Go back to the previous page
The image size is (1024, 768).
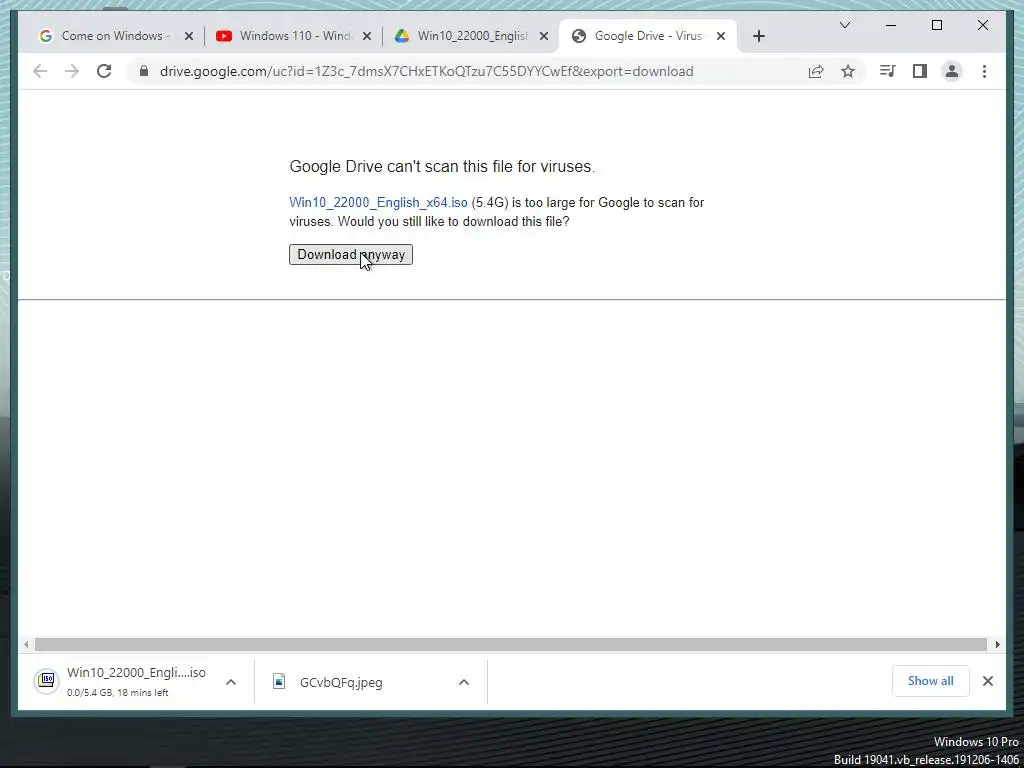tap(40, 71)
